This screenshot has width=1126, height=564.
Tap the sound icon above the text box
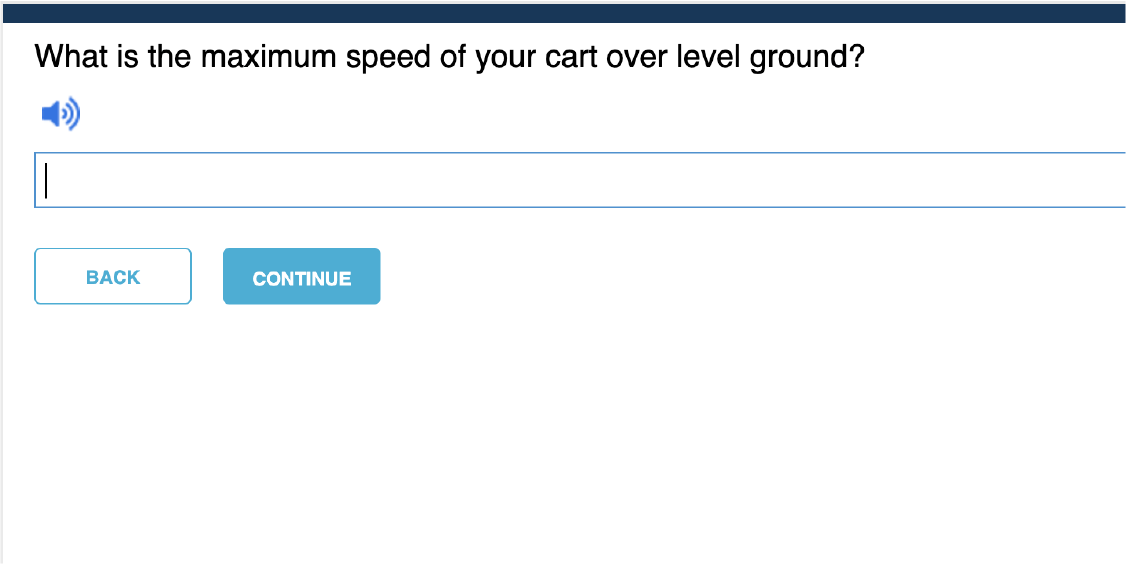(60, 115)
